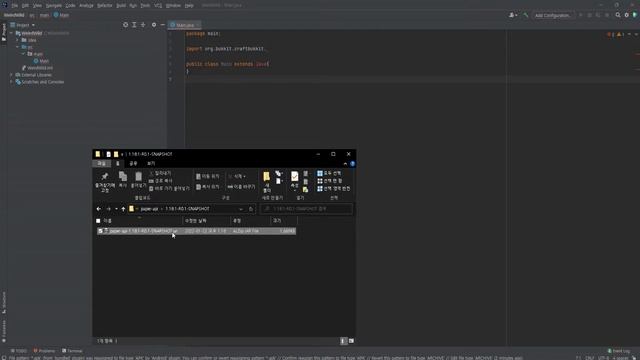The height and width of the screenshot is (360, 640).
Task: Expand Scratches and Consoles node
Action: pyautogui.click(x=11, y=82)
